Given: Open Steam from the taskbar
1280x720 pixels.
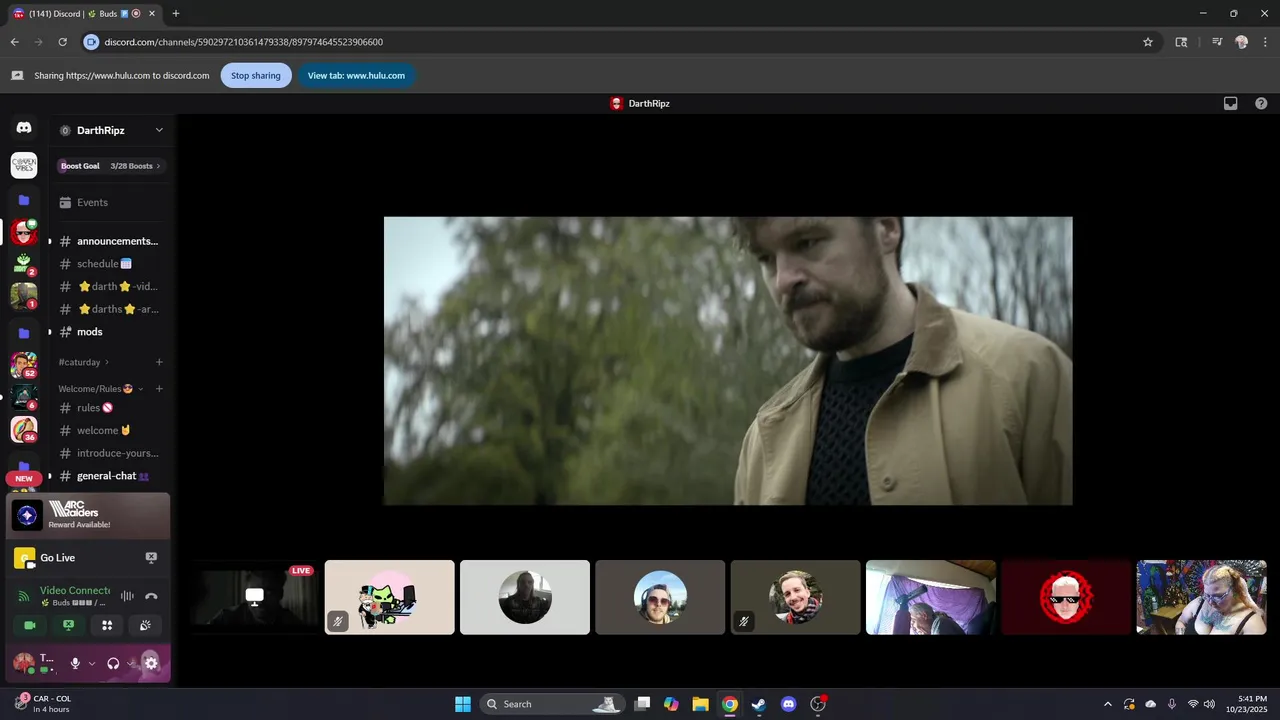Looking at the screenshot, I should coord(759,704).
